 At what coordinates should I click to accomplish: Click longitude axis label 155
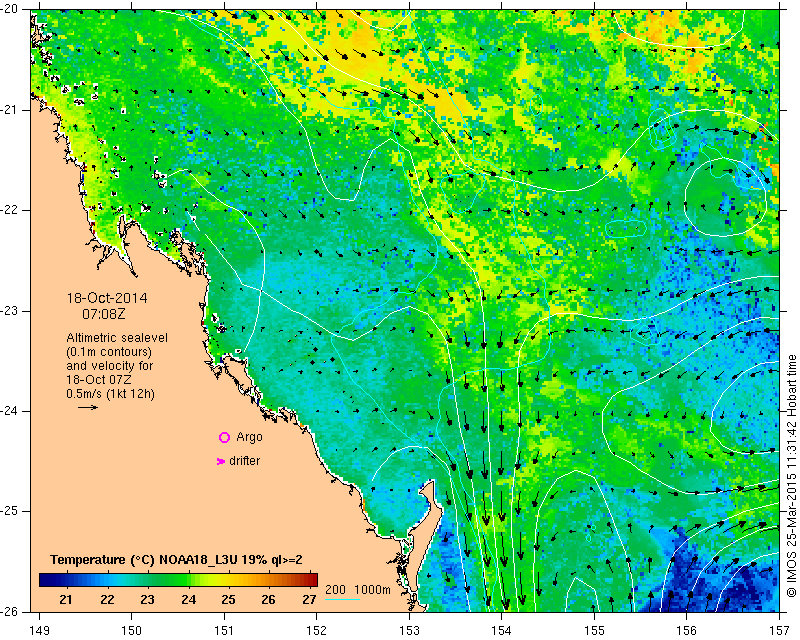click(594, 631)
